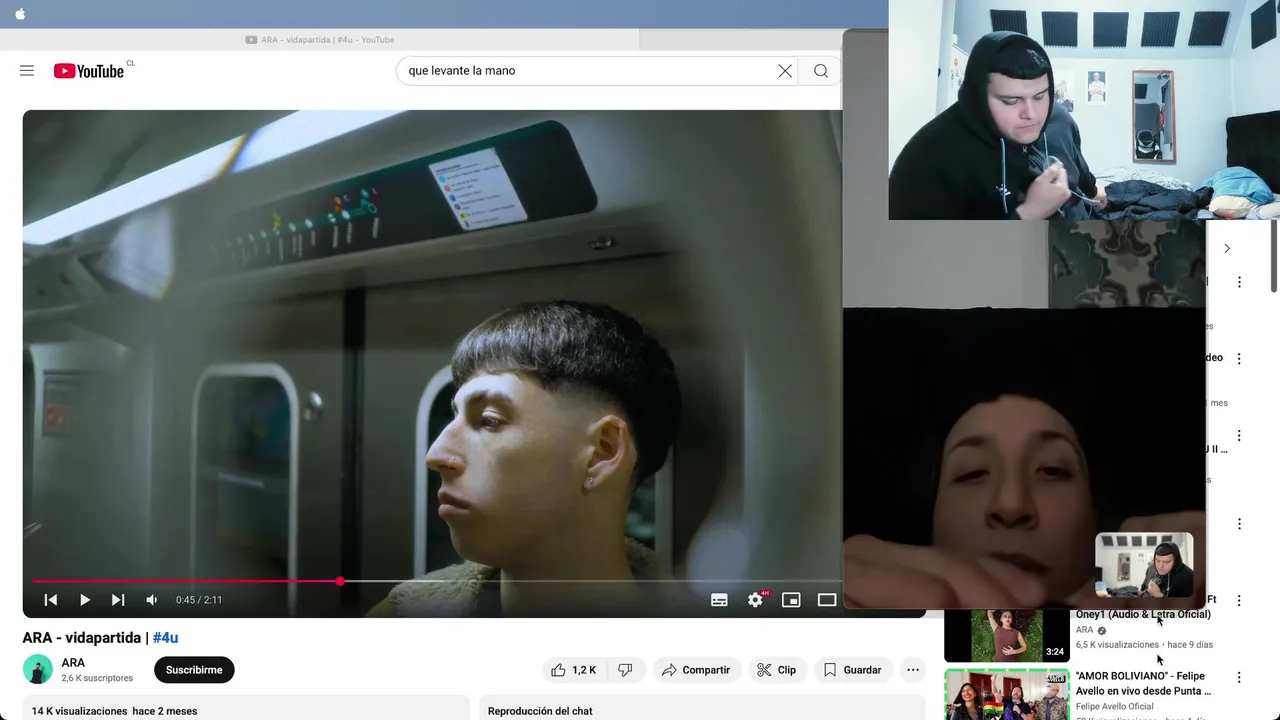The height and width of the screenshot is (720, 1280).
Task: Open more actions ellipsis next to Guardar
Action: click(x=913, y=670)
